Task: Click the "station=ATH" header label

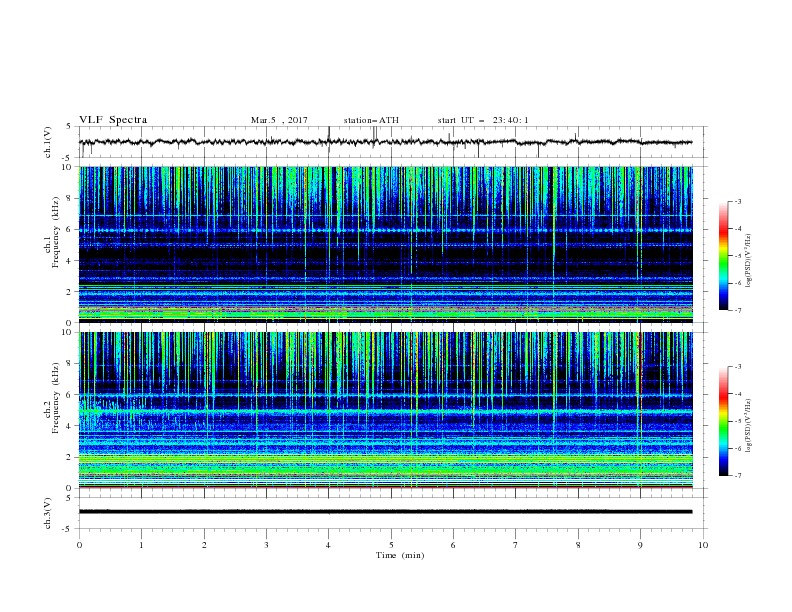Action: click(371, 120)
